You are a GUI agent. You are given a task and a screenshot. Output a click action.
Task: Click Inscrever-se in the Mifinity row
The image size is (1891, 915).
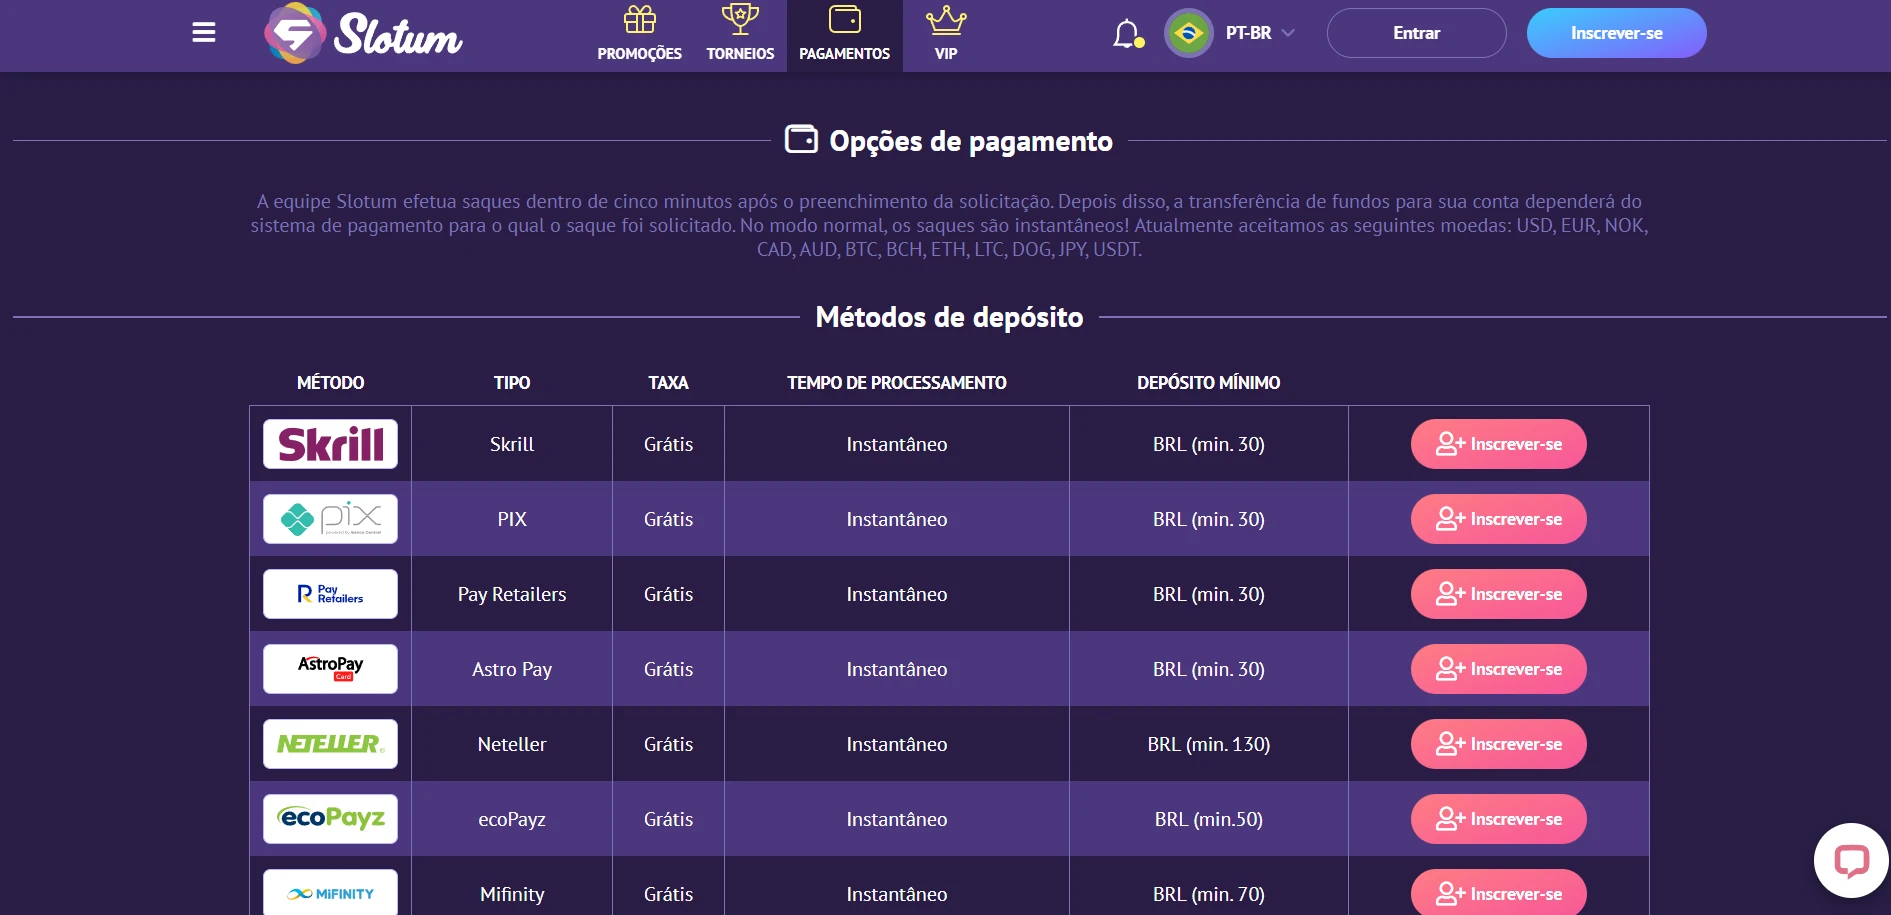[x=1498, y=892]
